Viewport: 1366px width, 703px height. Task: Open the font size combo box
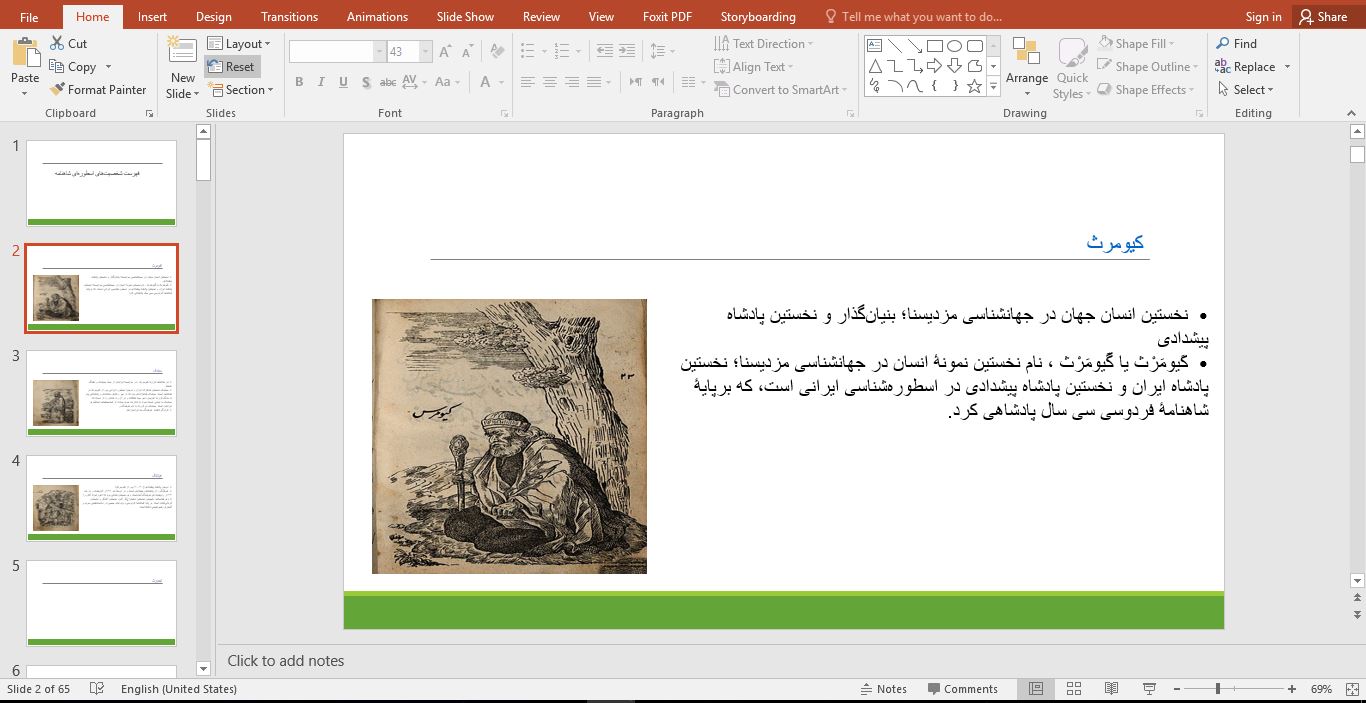coord(409,52)
